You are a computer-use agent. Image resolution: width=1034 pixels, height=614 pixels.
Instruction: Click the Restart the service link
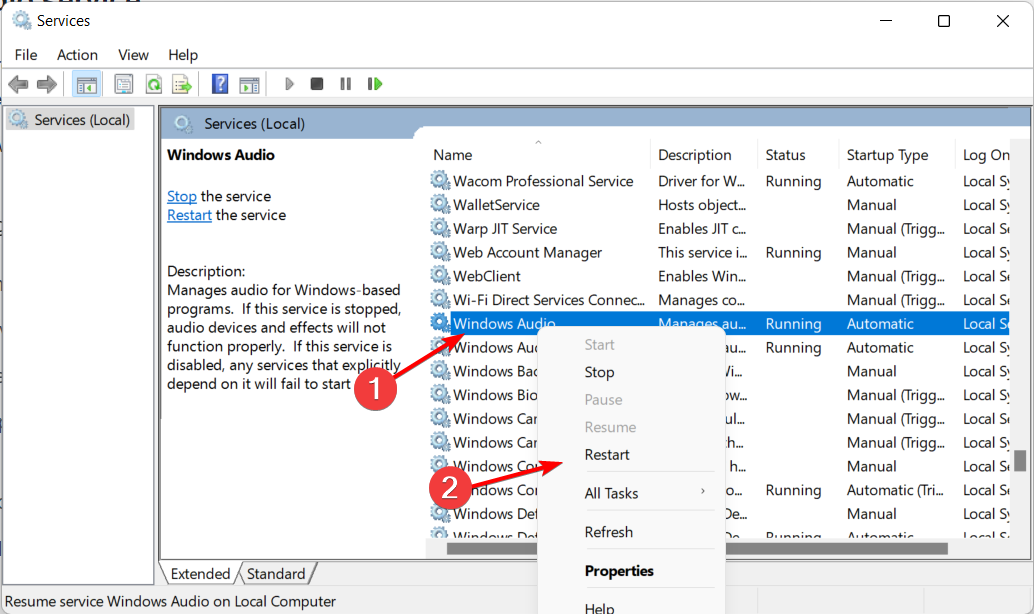189,215
